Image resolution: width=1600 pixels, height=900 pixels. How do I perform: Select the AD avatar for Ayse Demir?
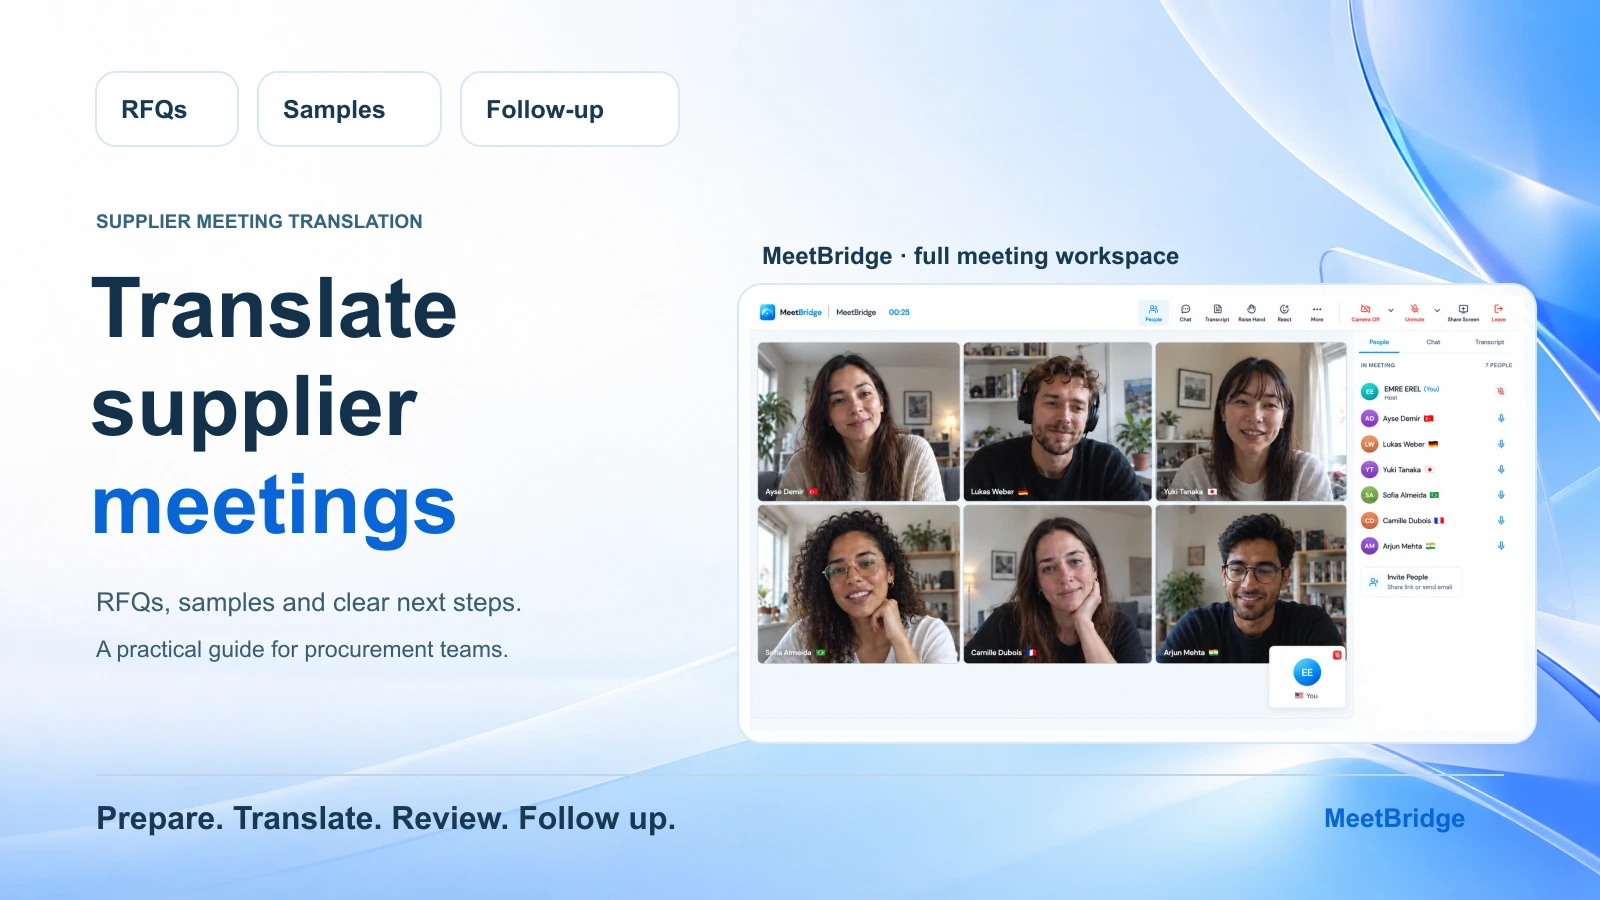(x=1370, y=419)
